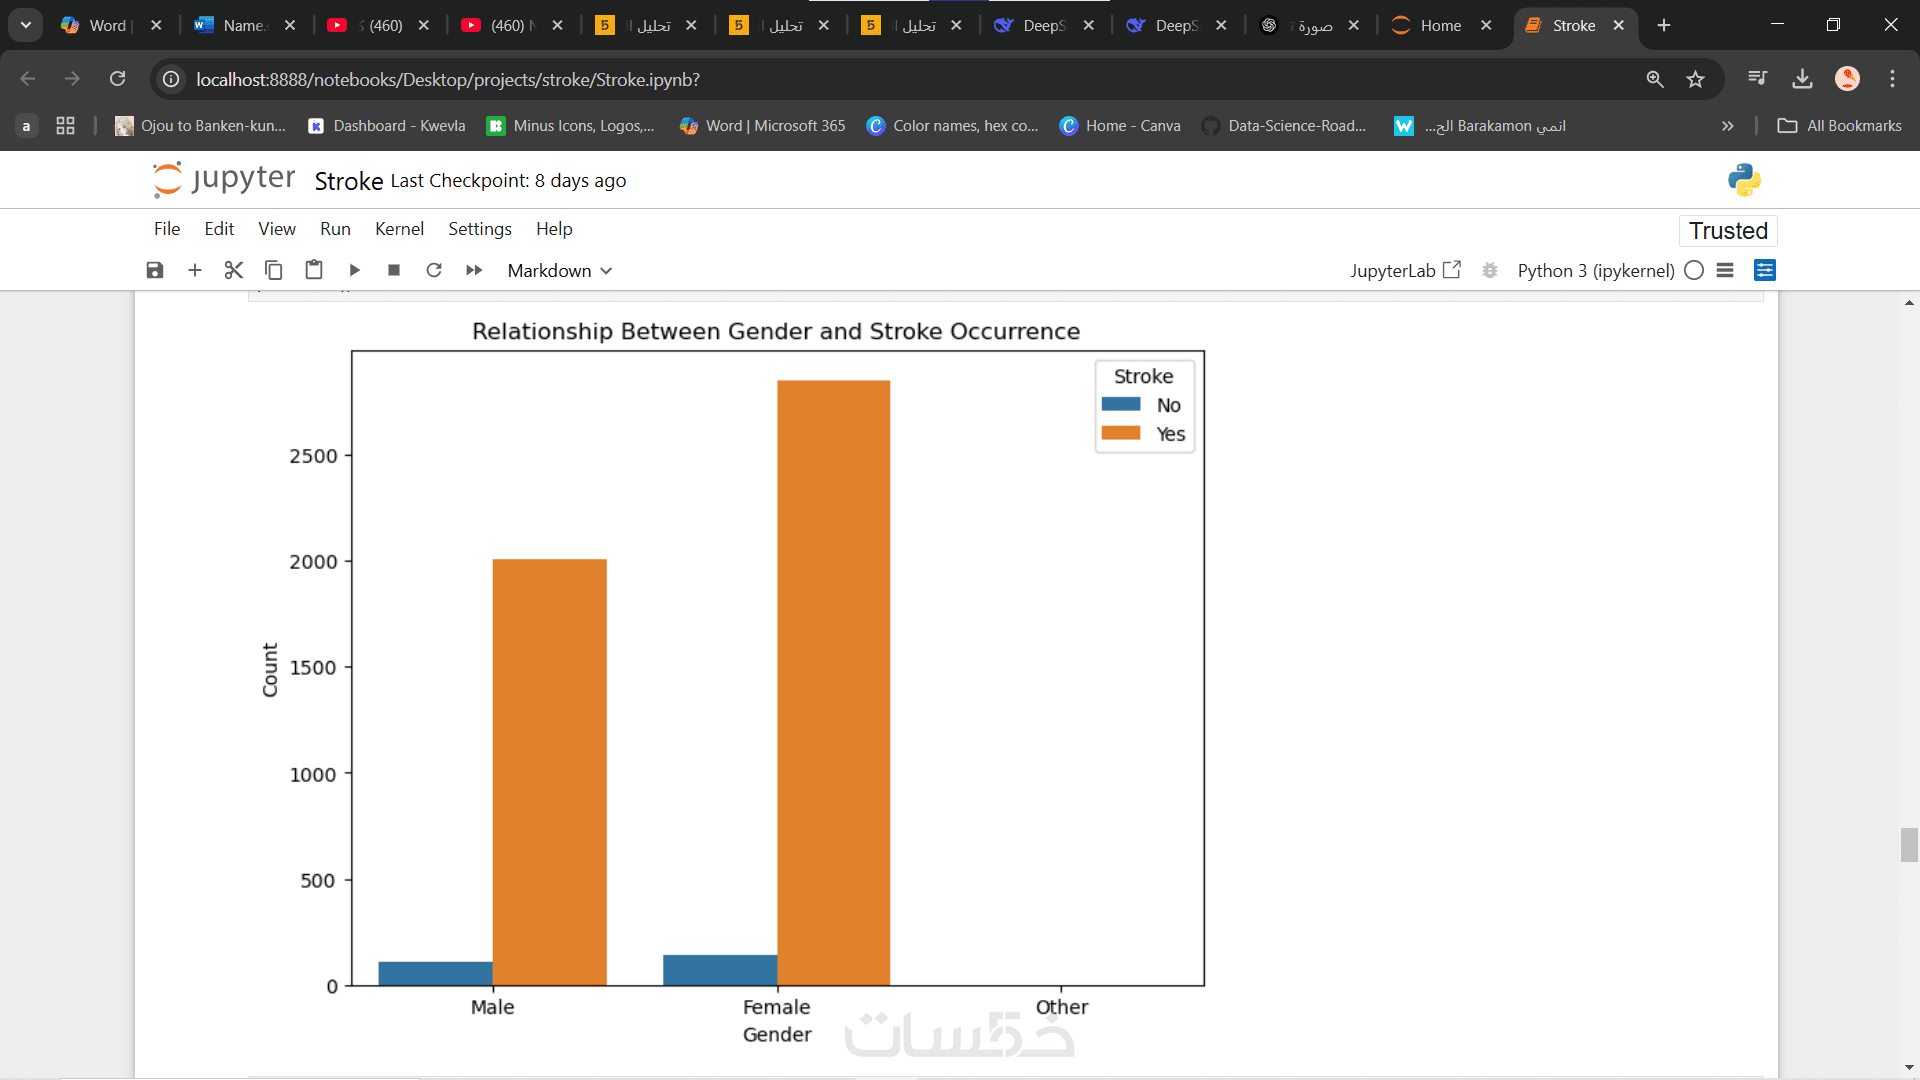Restart the kernel using the circular arrow icon

coord(434,270)
